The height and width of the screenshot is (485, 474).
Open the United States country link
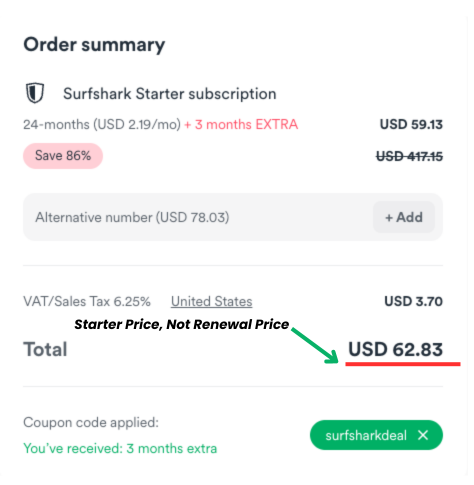coord(212,301)
